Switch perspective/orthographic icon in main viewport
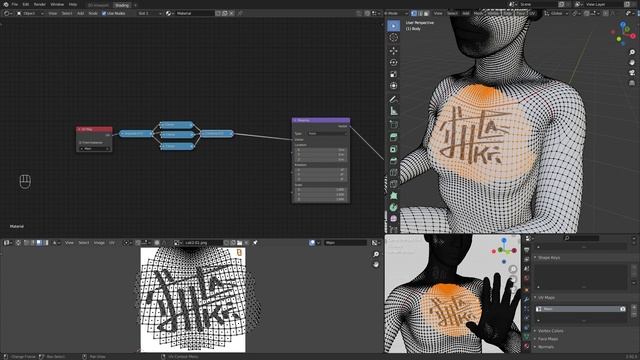Viewport: 640px width, 360px height. 632,83
